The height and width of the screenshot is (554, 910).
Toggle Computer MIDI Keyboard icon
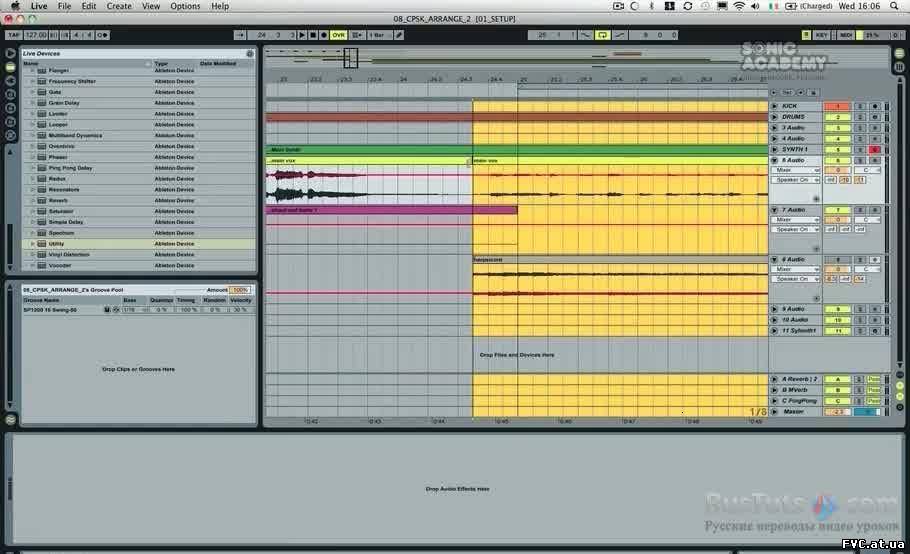806,35
